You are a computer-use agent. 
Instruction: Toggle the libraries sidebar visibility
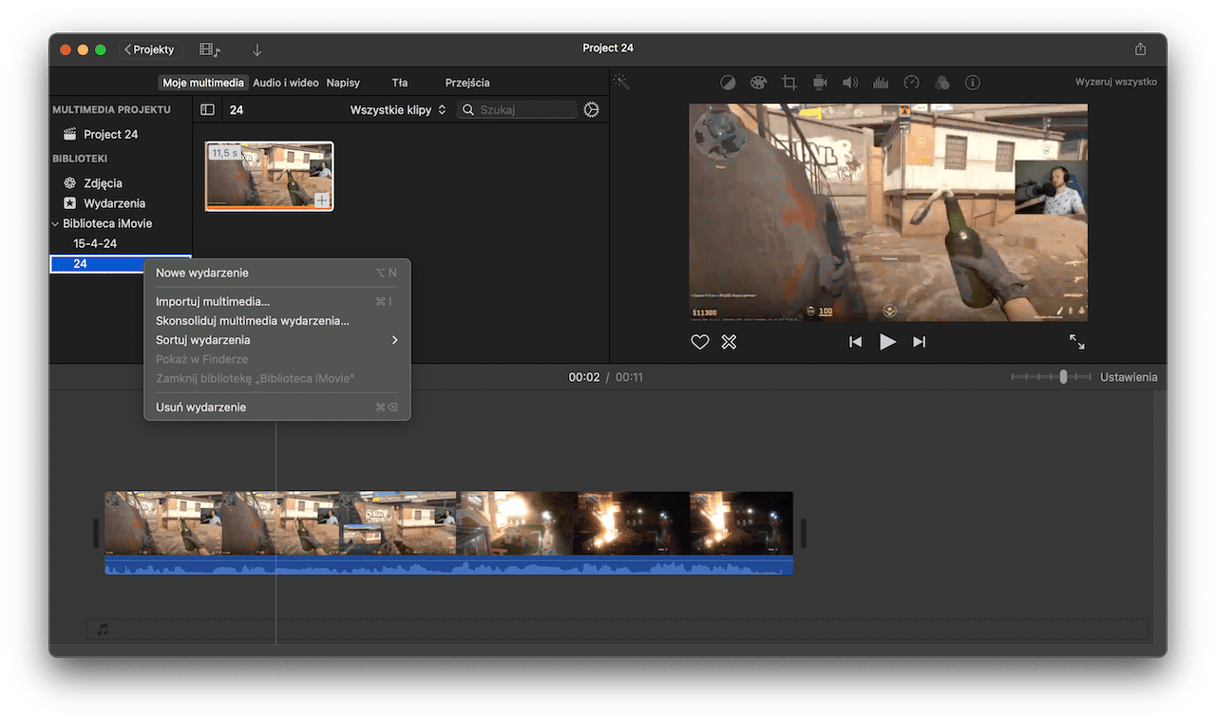208,110
